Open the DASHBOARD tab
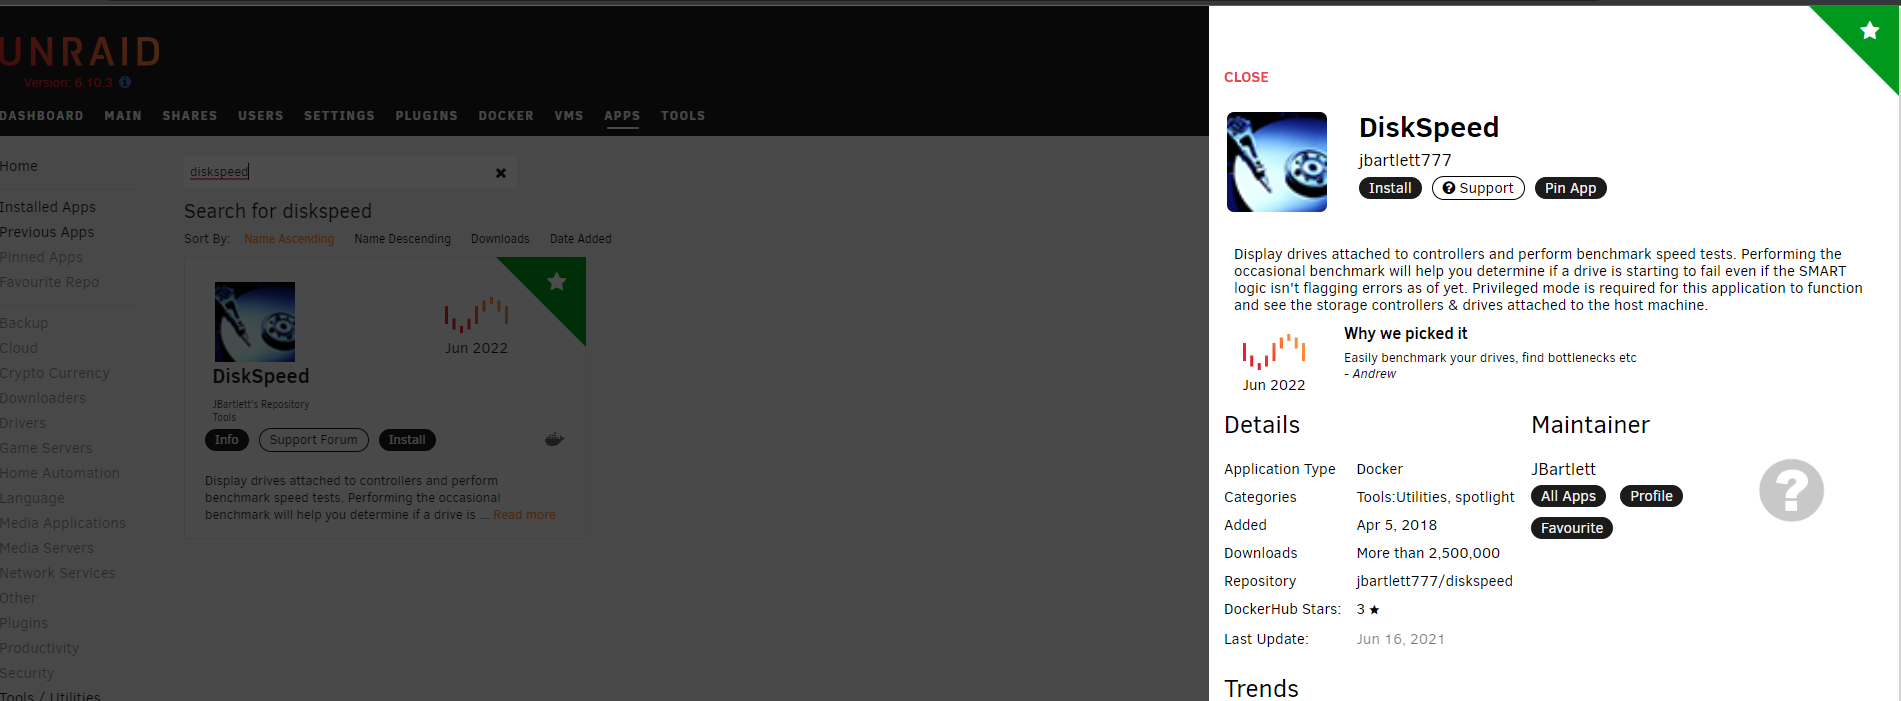The width and height of the screenshot is (1901, 701). coord(41,116)
